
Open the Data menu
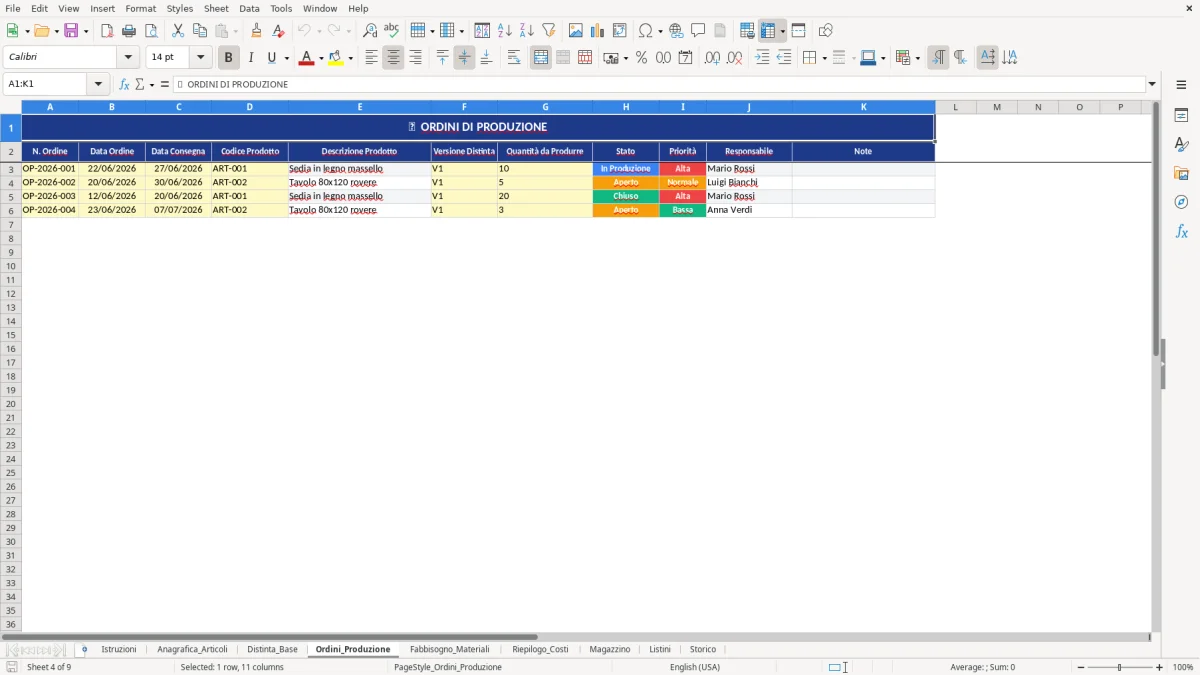click(249, 8)
